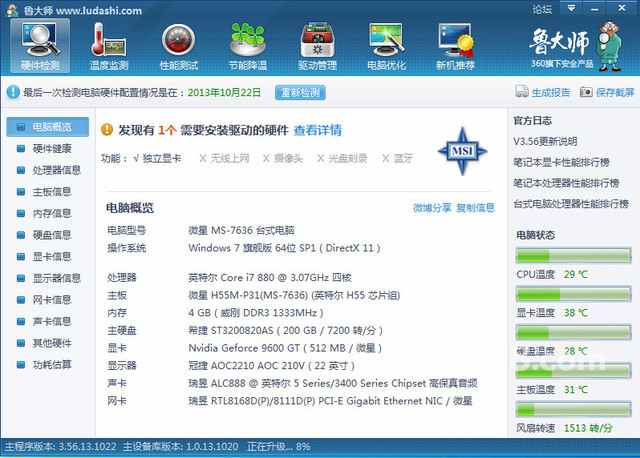Open 温度监测 temperature monitor

tap(109, 46)
